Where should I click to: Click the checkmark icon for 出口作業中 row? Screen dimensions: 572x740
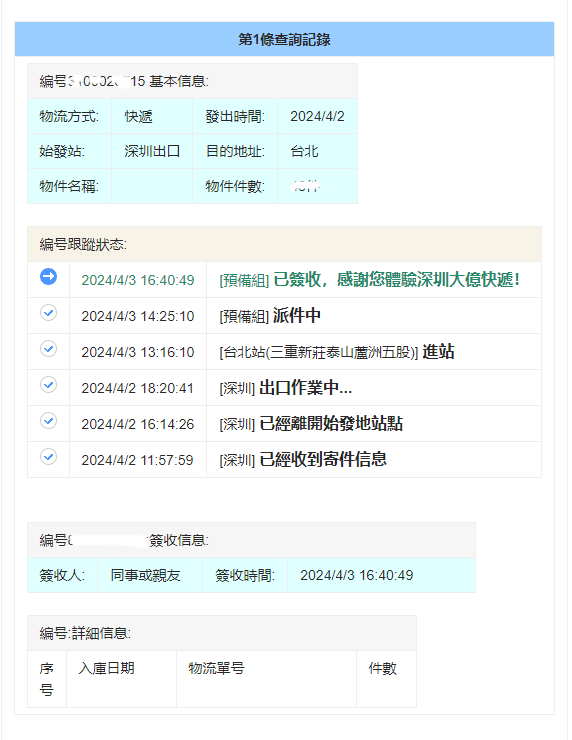(x=48, y=385)
